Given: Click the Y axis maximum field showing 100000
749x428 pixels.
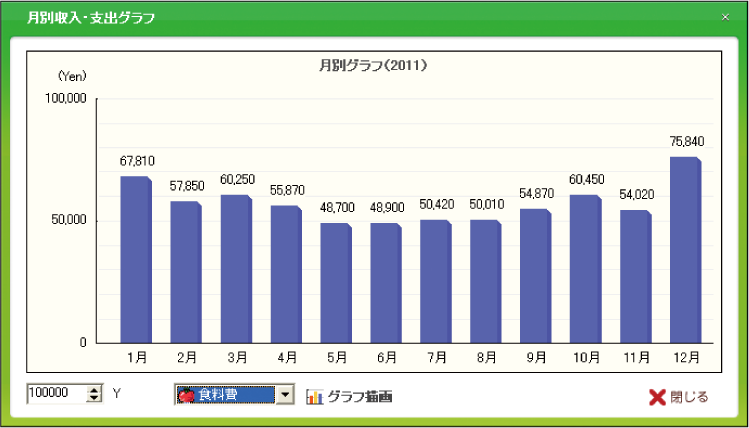Looking at the screenshot, I should (x=56, y=395).
